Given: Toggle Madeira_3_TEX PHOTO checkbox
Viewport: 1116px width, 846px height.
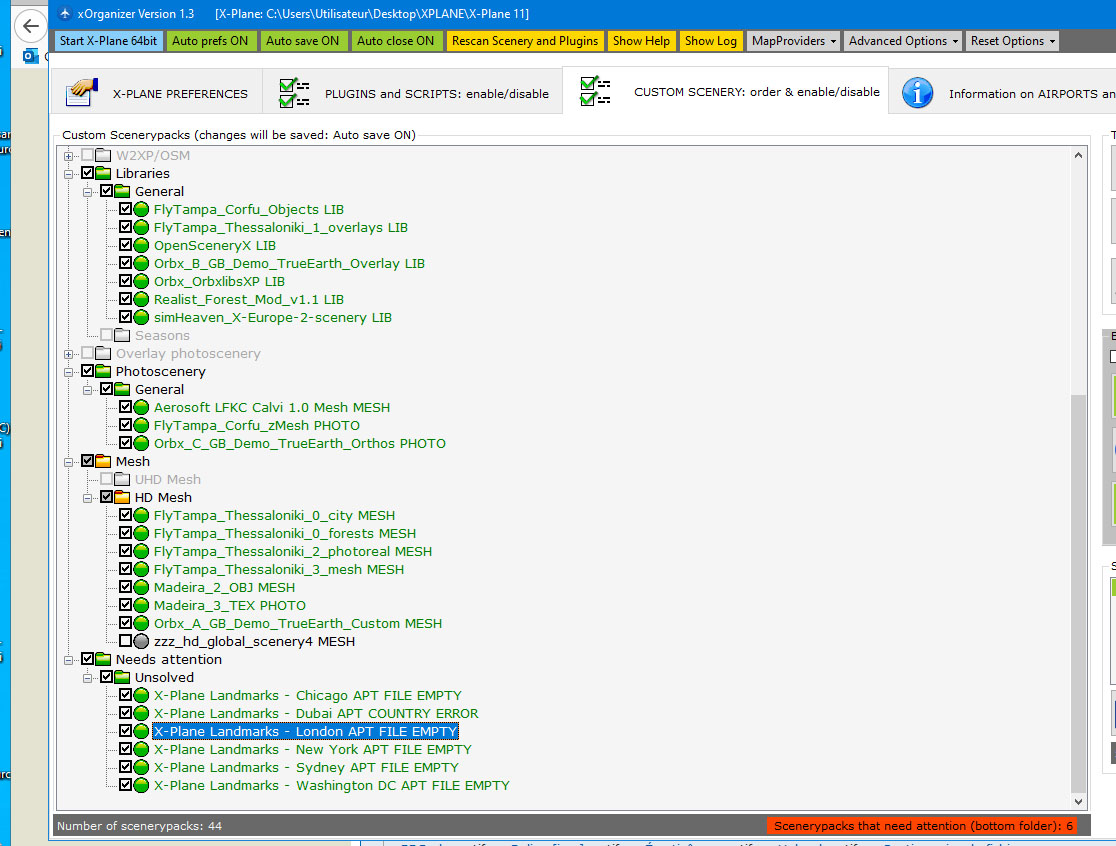Looking at the screenshot, I should (125, 605).
